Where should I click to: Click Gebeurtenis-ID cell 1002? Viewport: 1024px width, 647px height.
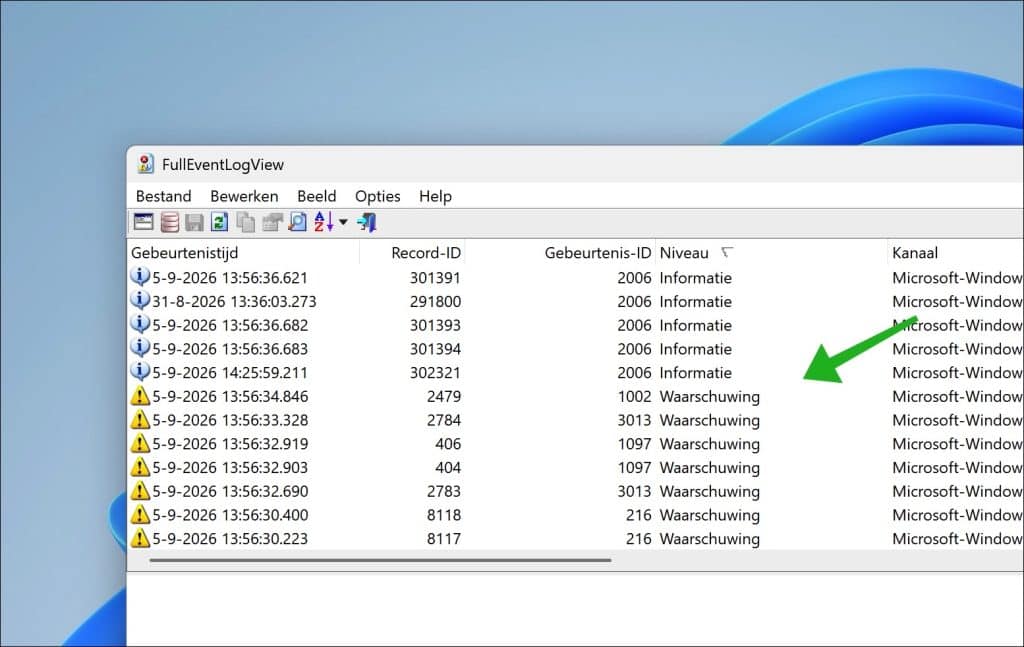tap(634, 396)
